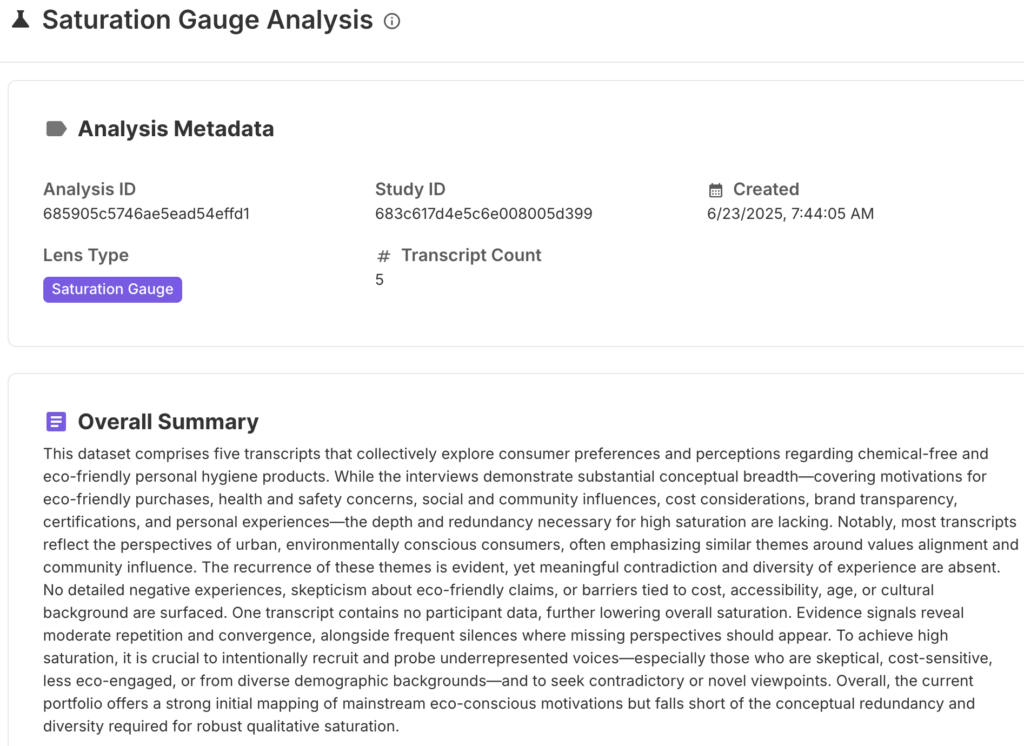Click the tag icon beside Analysis Metadata
This screenshot has height=746, width=1024.
click(57, 128)
